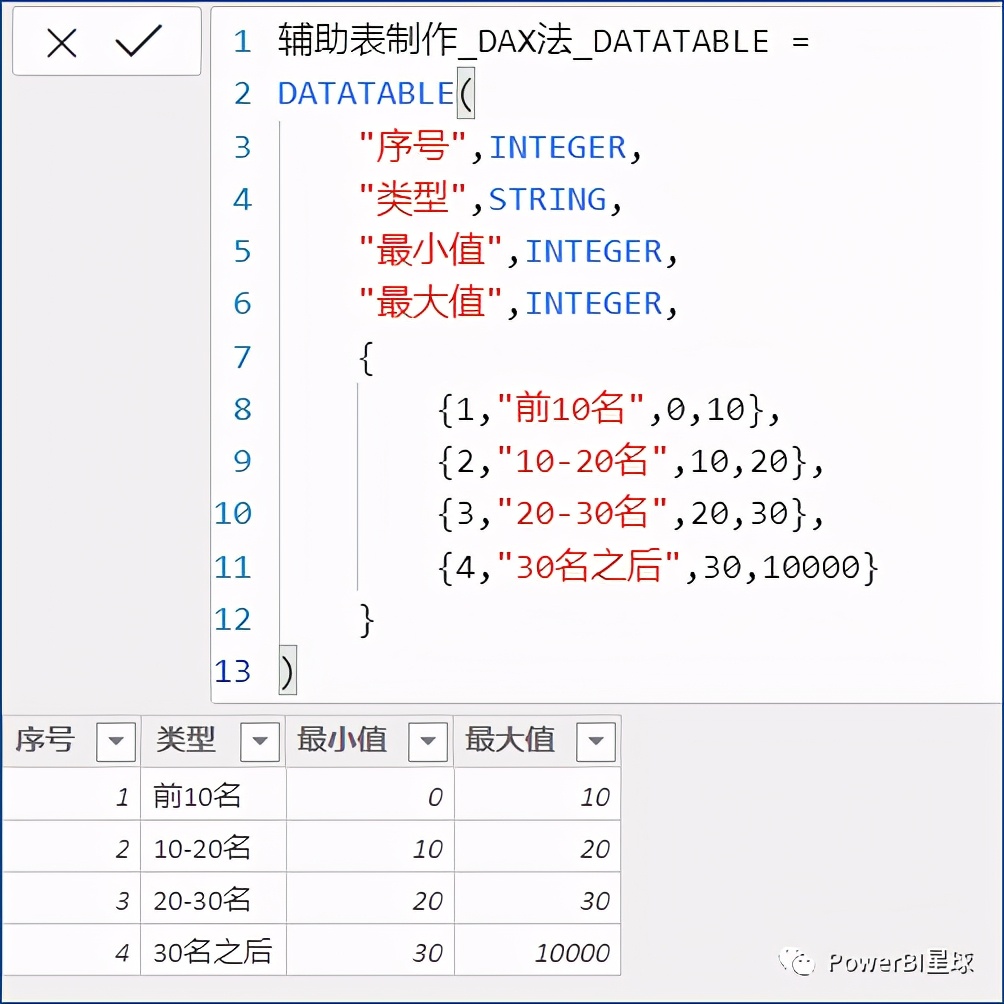Screen dimensions: 1004x1004
Task: Click the "序号" string on line 3
Action: click(x=412, y=147)
